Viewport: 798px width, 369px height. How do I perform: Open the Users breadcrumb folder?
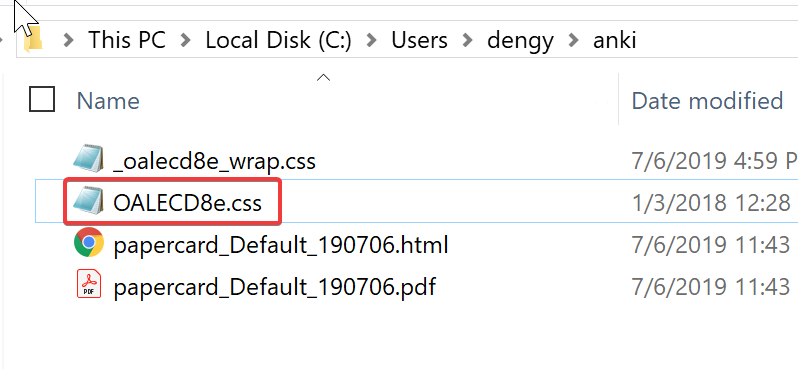[419, 40]
